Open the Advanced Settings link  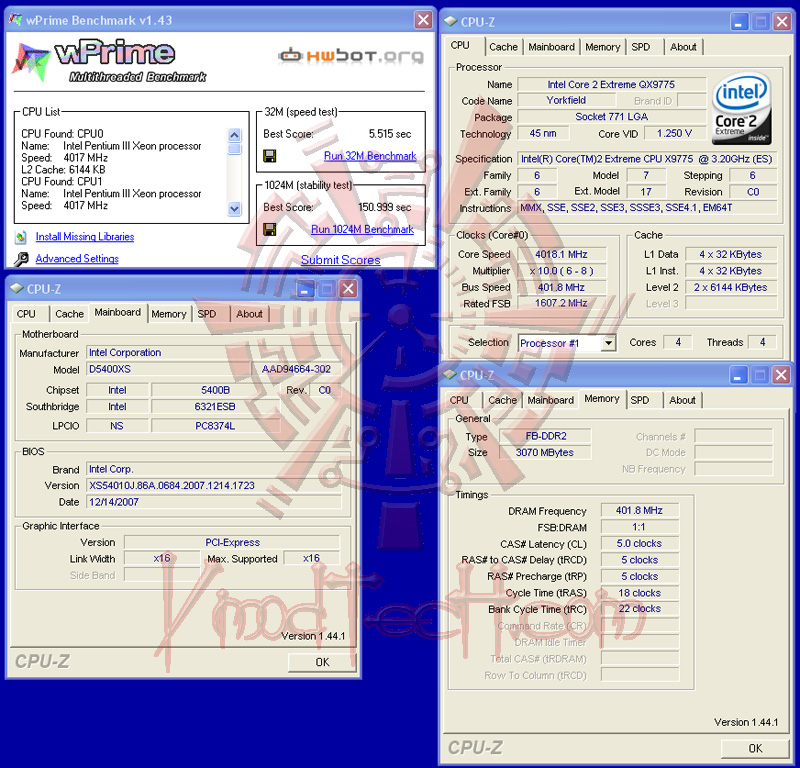click(77, 259)
